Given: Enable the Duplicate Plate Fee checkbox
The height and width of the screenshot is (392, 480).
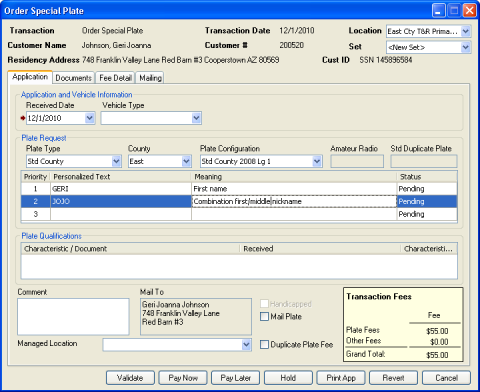Looking at the screenshot, I should (264, 344).
